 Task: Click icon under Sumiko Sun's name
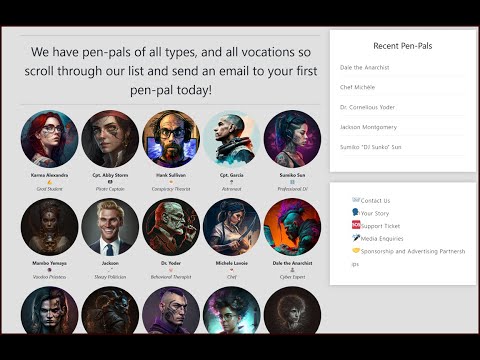pyautogui.click(x=292, y=182)
